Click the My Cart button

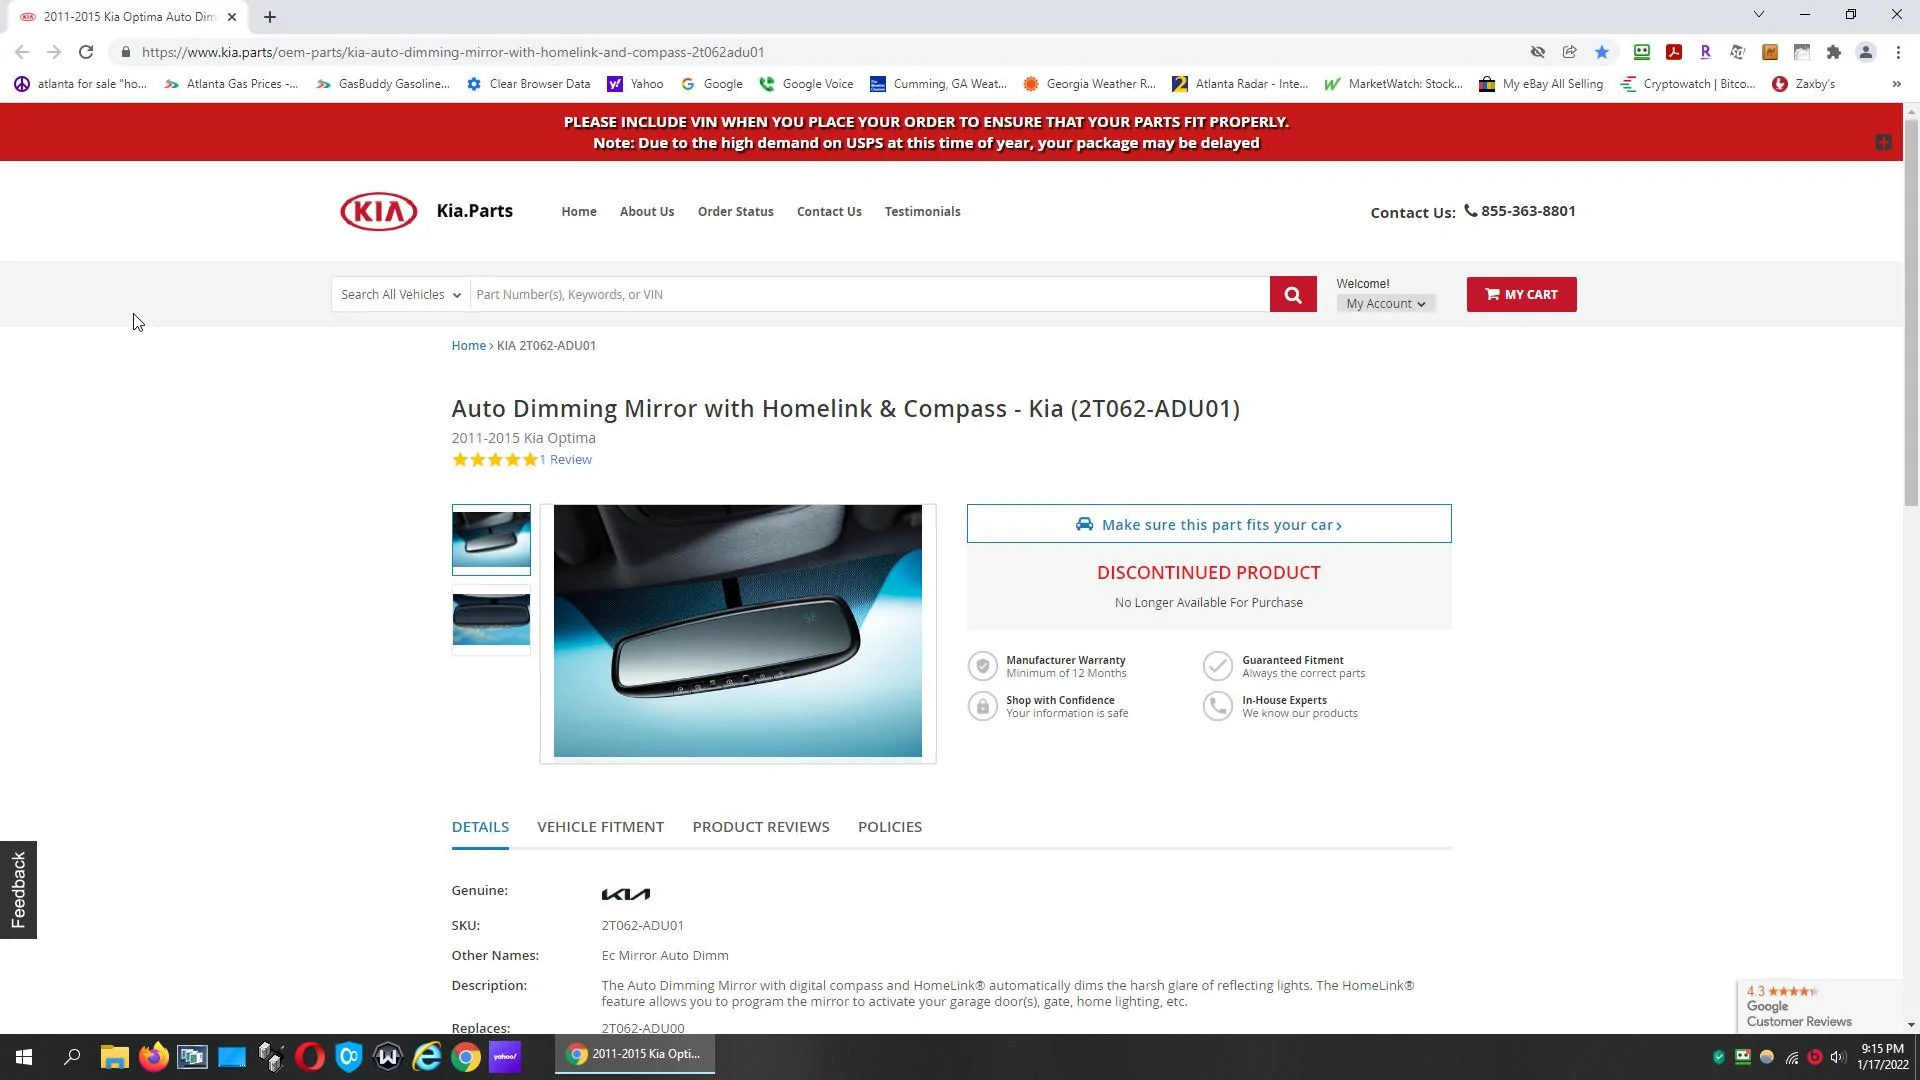point(1521,294)
